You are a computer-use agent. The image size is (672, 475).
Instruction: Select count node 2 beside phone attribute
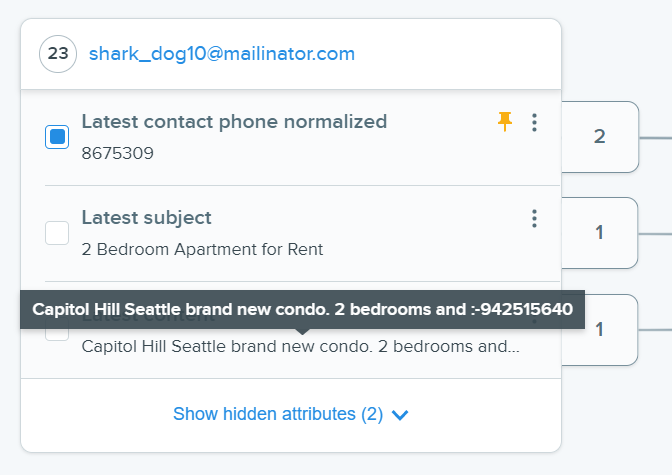tap(600, 137)
